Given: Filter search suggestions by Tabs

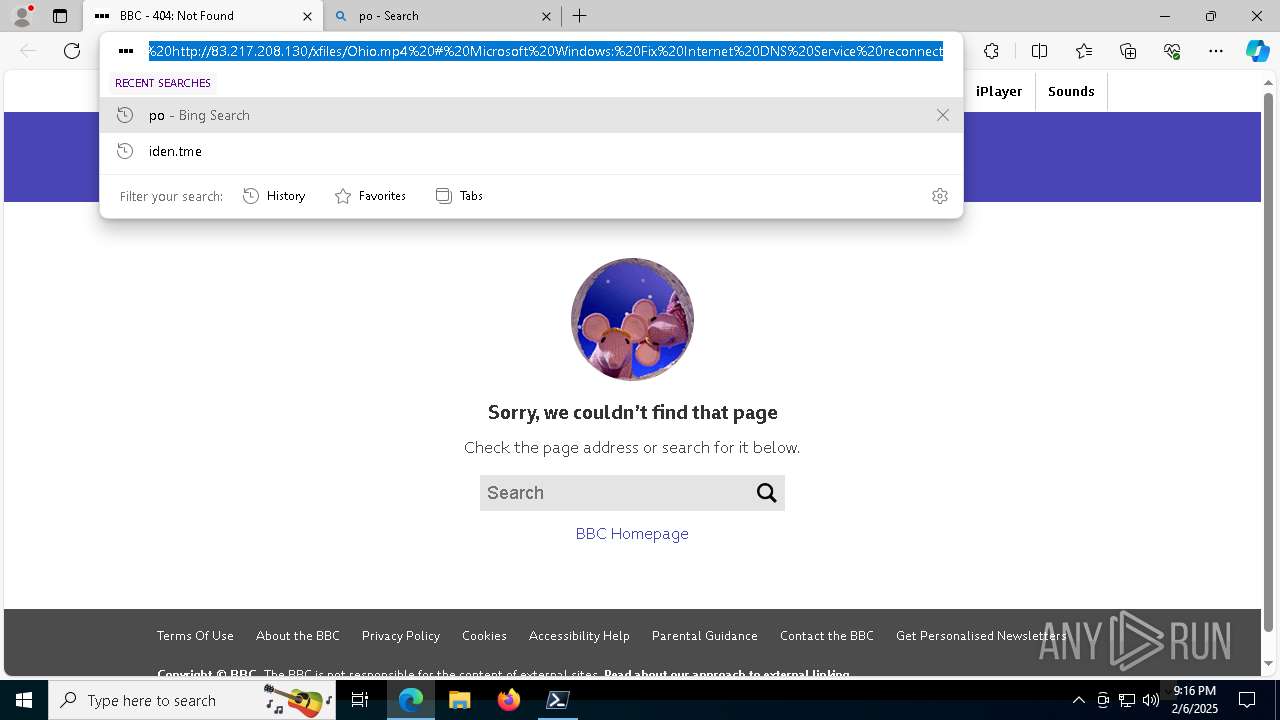Looking at the screenshot, I should [459, 196].
